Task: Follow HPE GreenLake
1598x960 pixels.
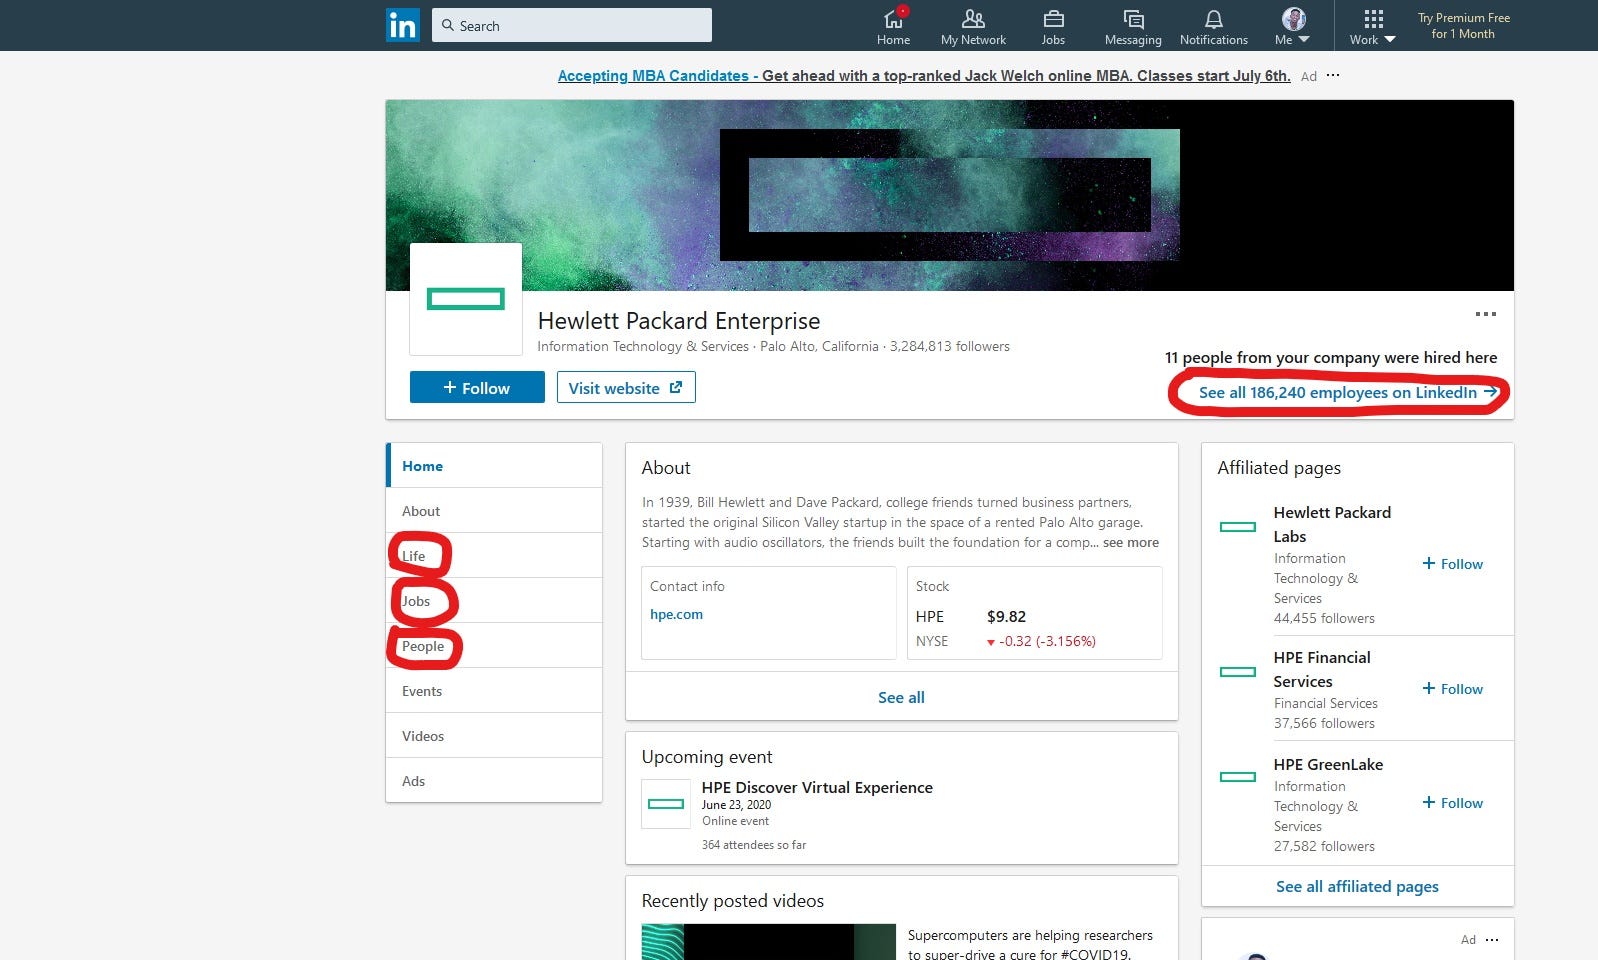Action: 1453,803
